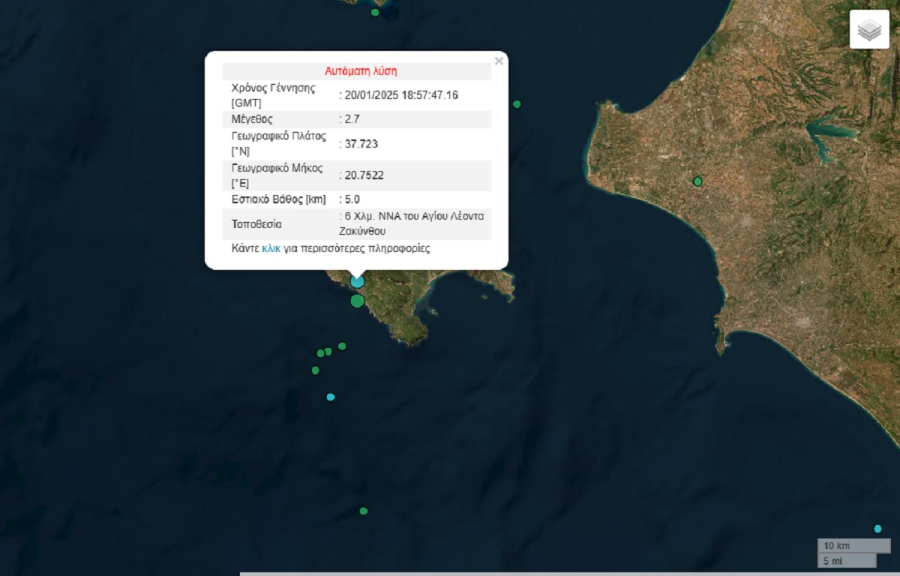
Task: Click the green marker at the top edge
Action: click(375, 12)
